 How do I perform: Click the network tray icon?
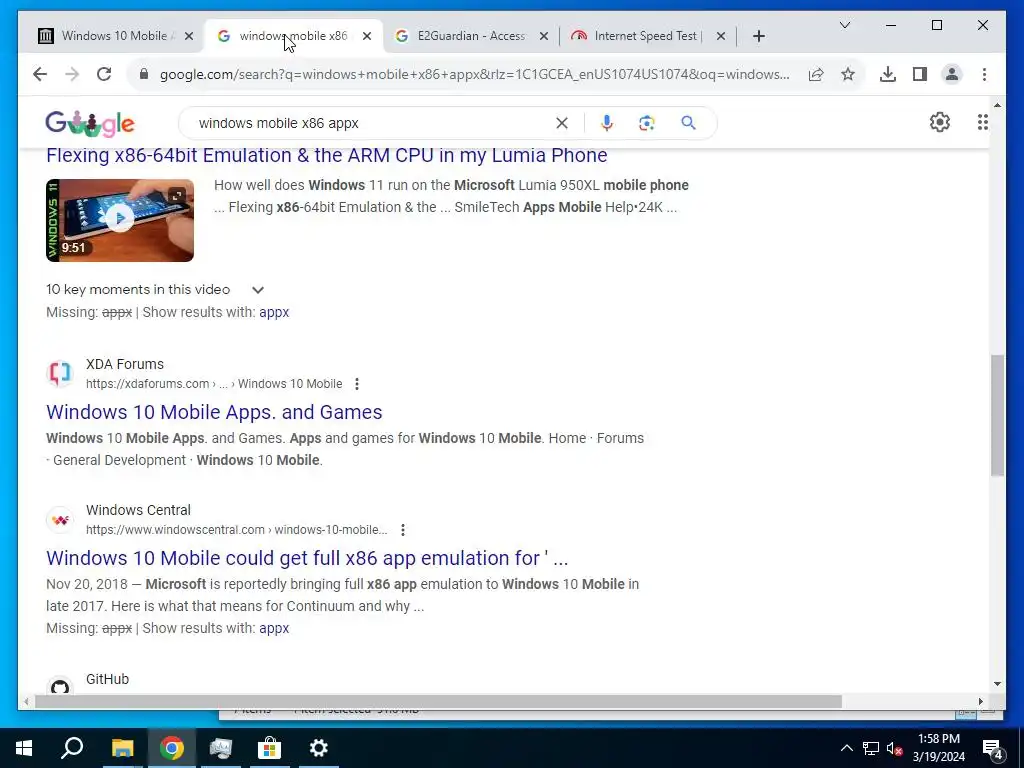871,748
